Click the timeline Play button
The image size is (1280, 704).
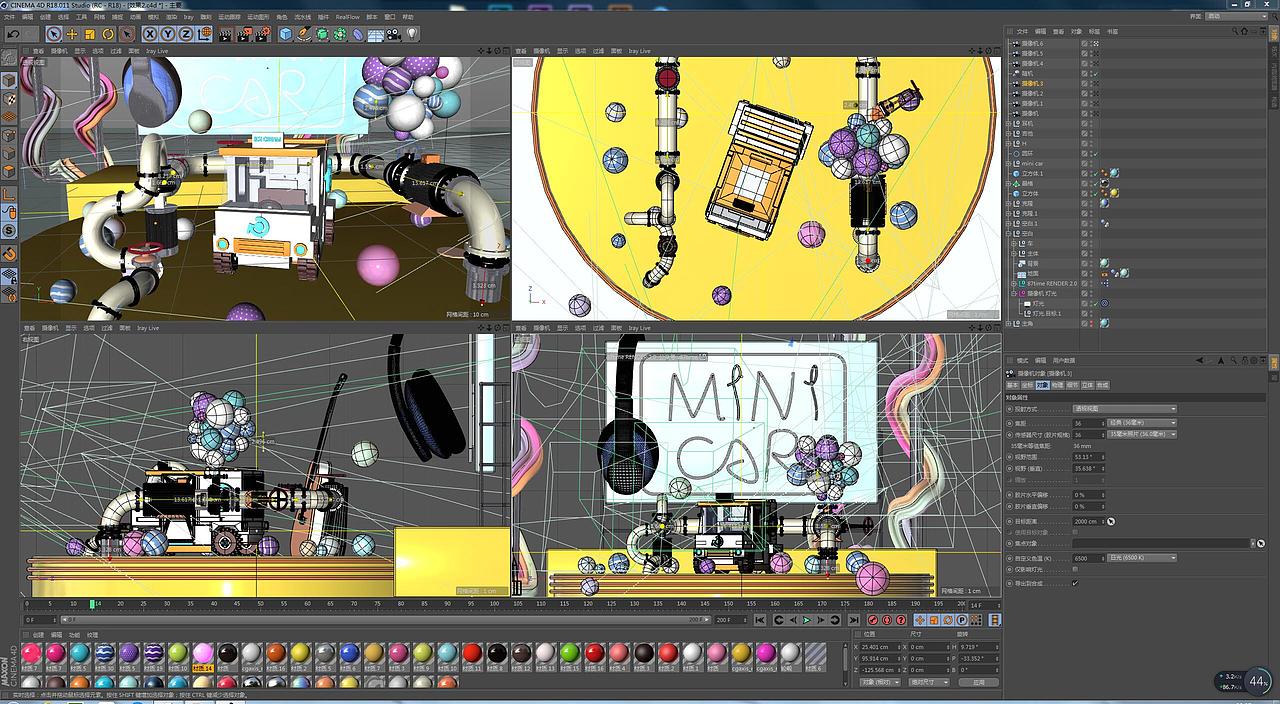point(807,620)
